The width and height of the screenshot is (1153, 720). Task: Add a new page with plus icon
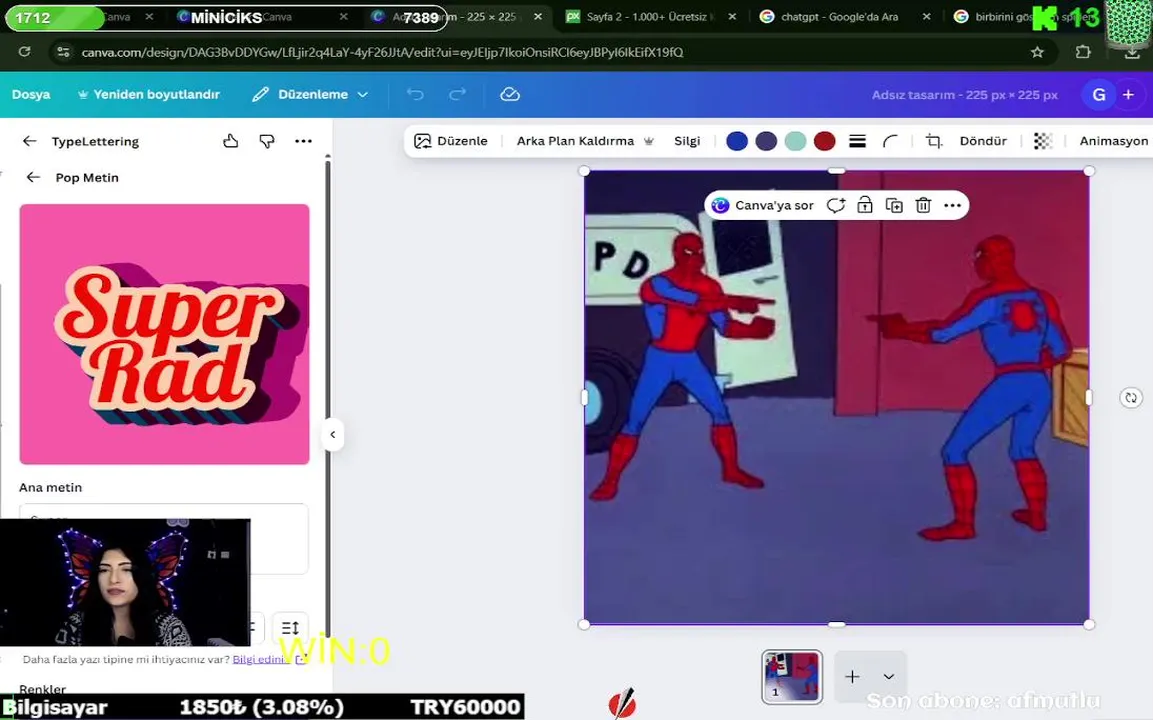[852, 677]
